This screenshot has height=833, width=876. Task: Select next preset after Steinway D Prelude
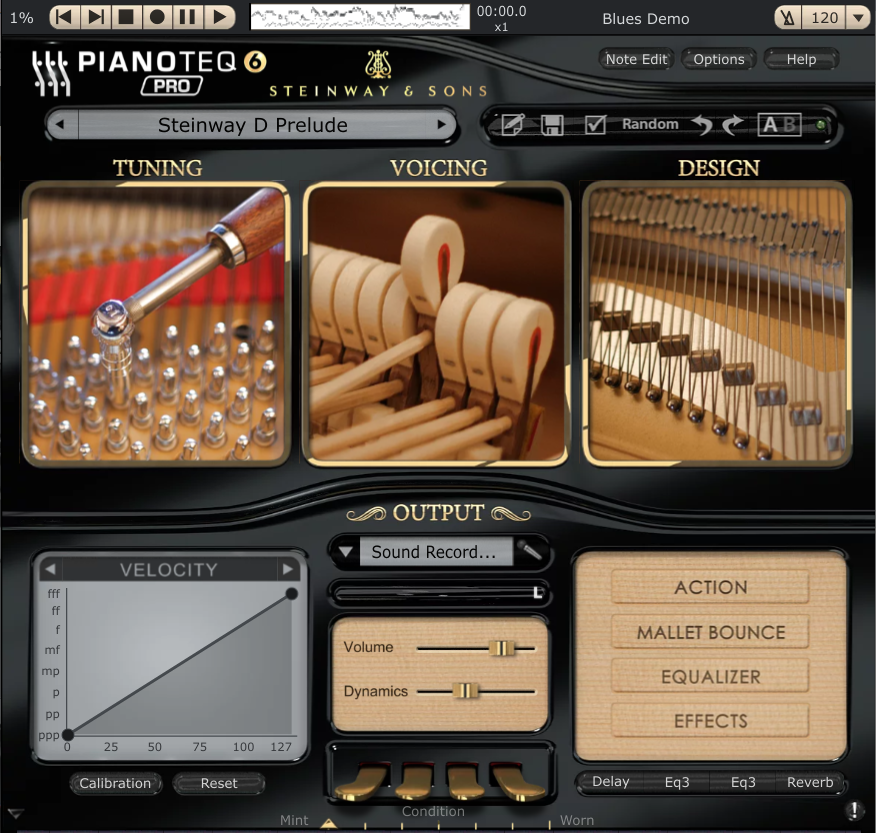click(x=441, y=125)
